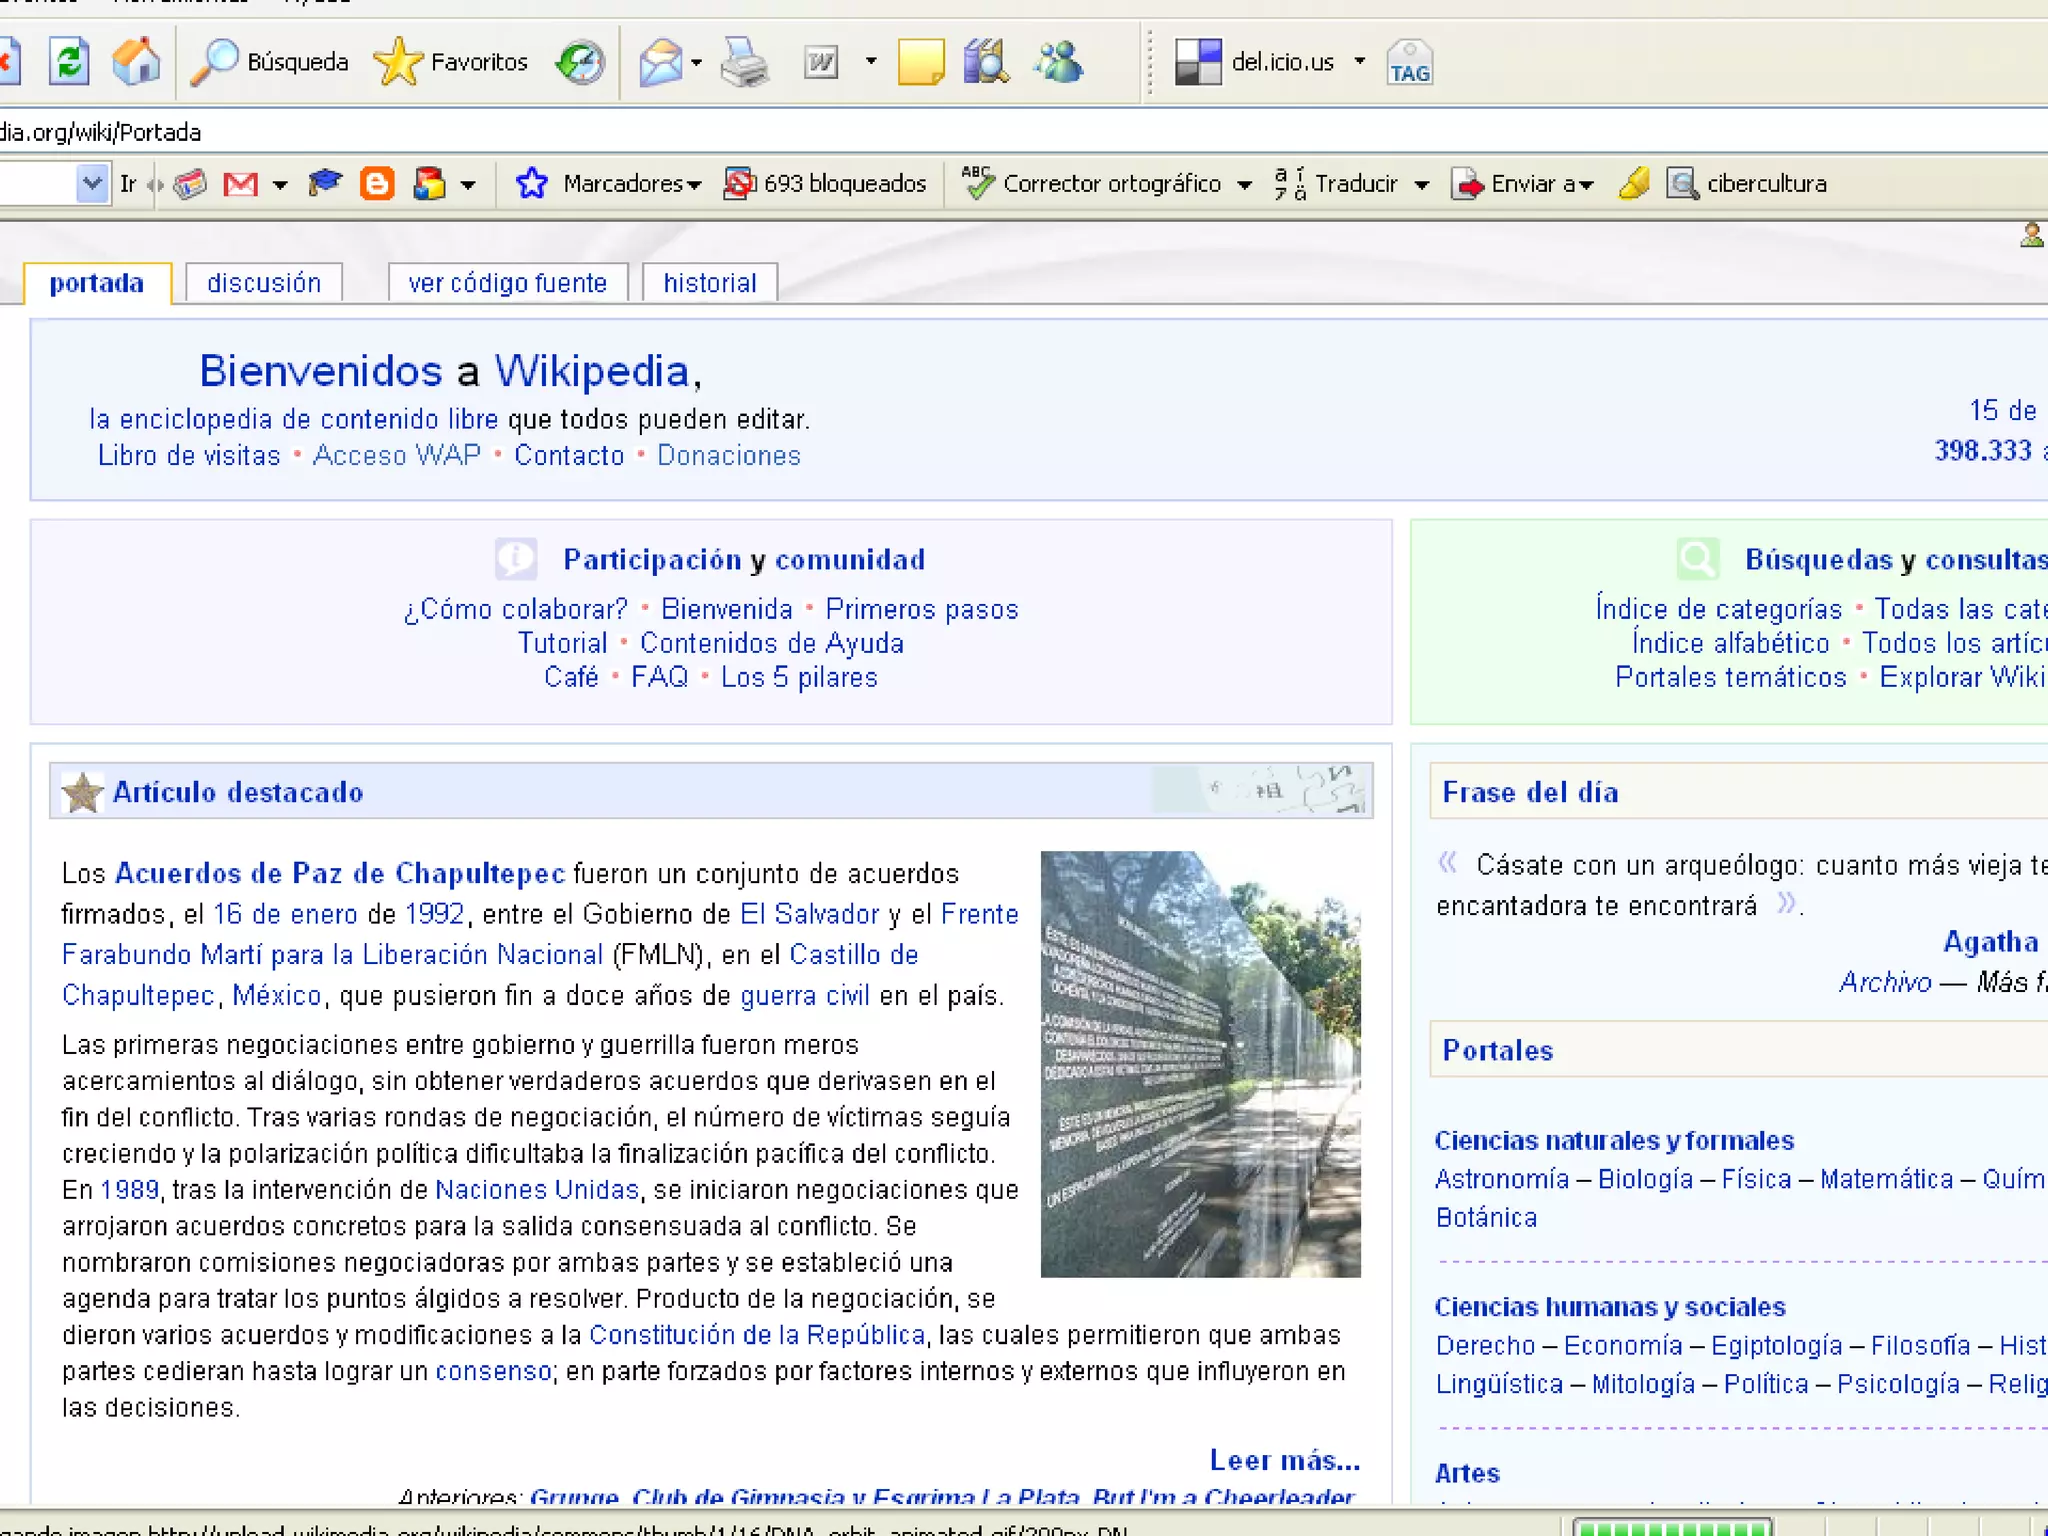Open the Blogger icon in Google toolbar
2048x1536 pixels.
click(x=376, y=184)
